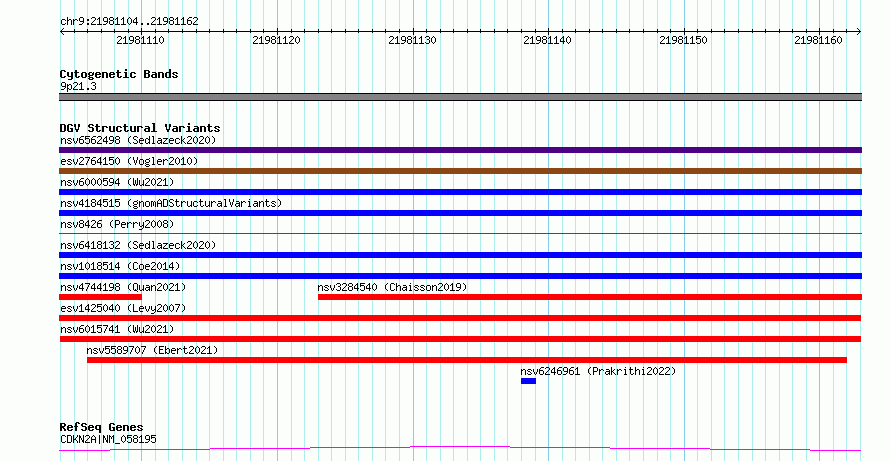Open variant nsv3284540 (Chaisson2019) label
Screen dimensions: 890x461
coord(392,287)
